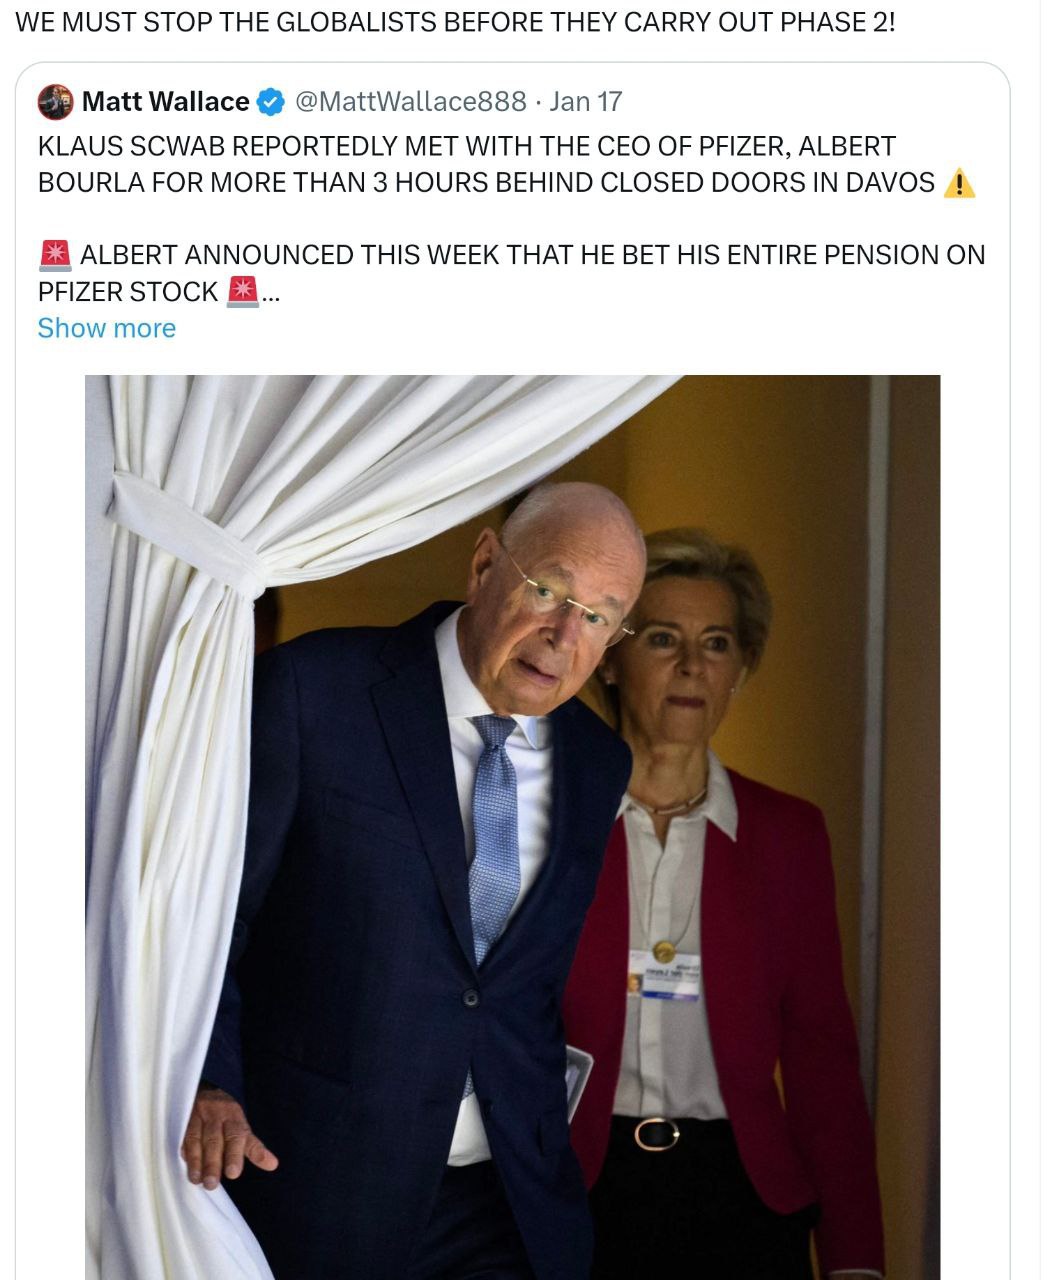Open Matt Wallace's profile avatar
Viewport: 1051px width, 1280px height.
point(55,102)
